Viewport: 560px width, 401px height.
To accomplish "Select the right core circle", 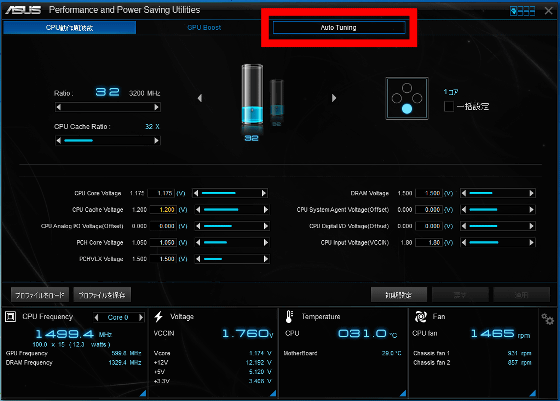I will point(417,98).
